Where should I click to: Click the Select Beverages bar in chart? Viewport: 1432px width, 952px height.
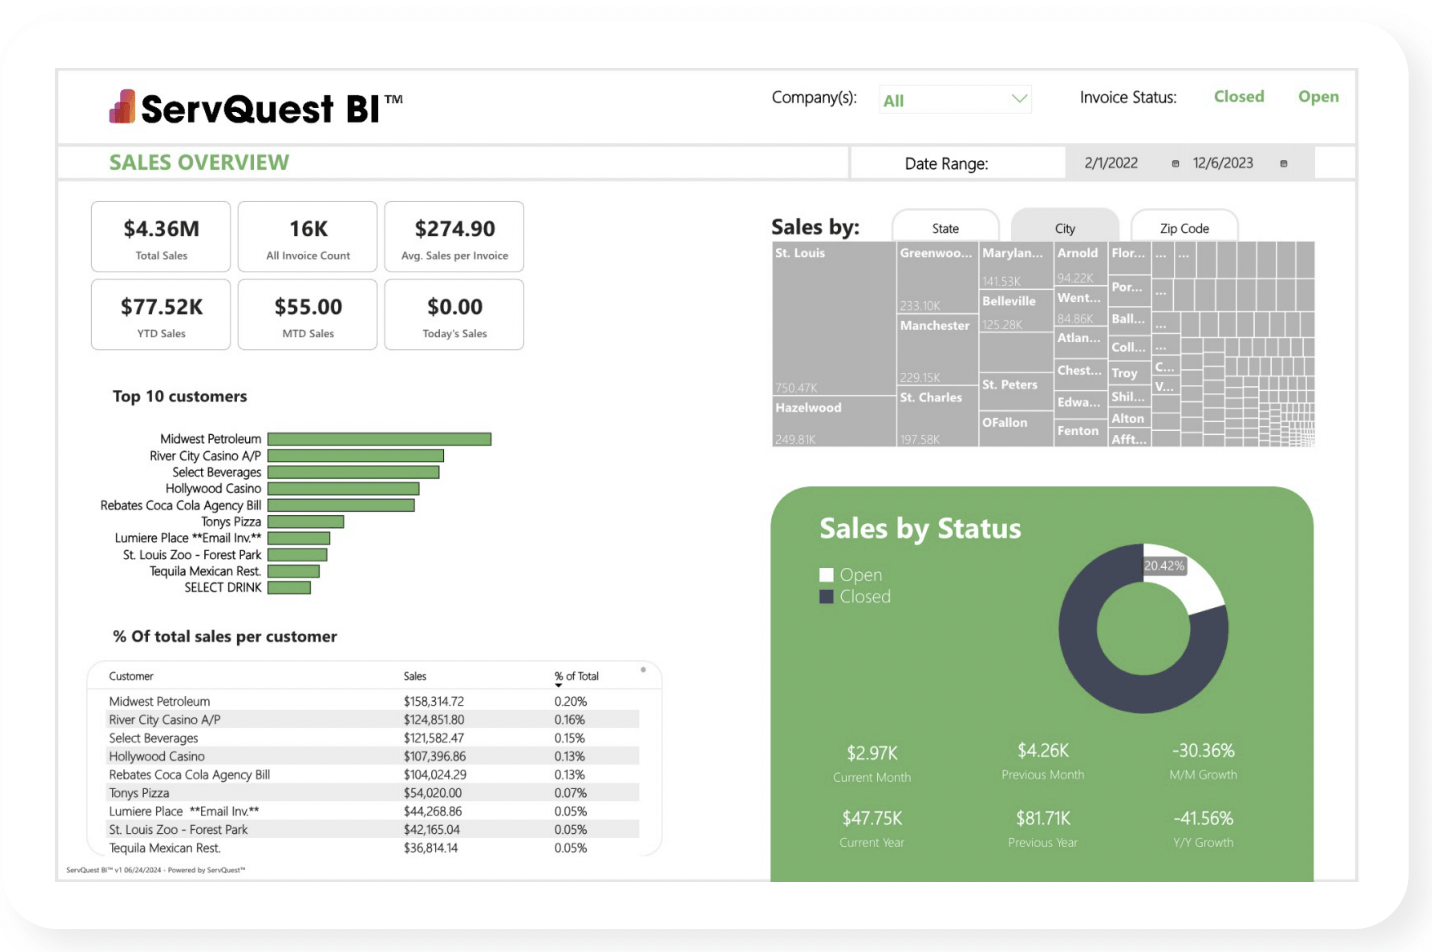point(353,472)
